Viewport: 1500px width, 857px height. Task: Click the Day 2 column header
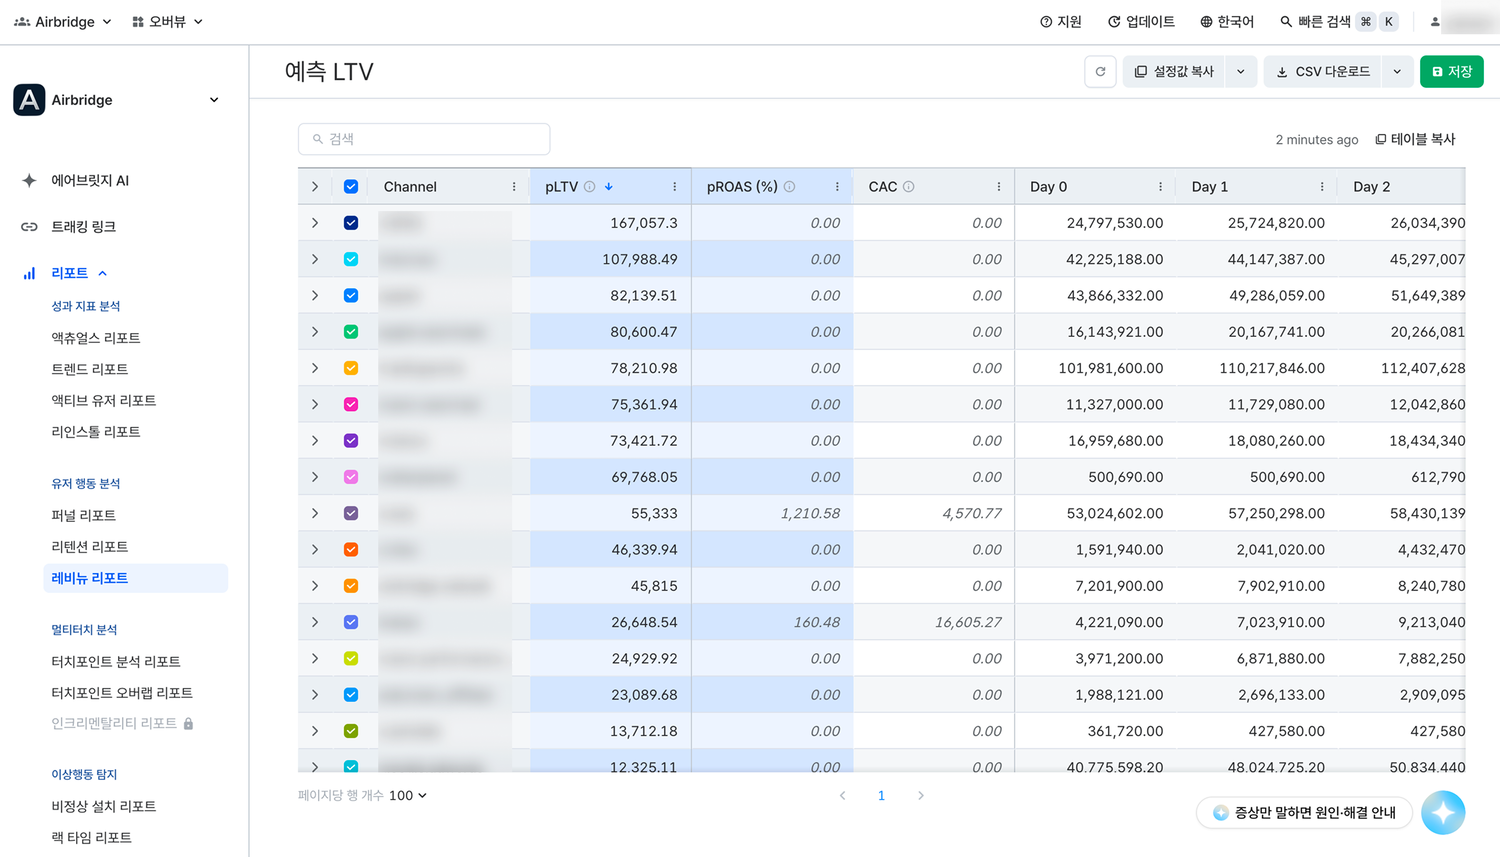click(1371, 187)
